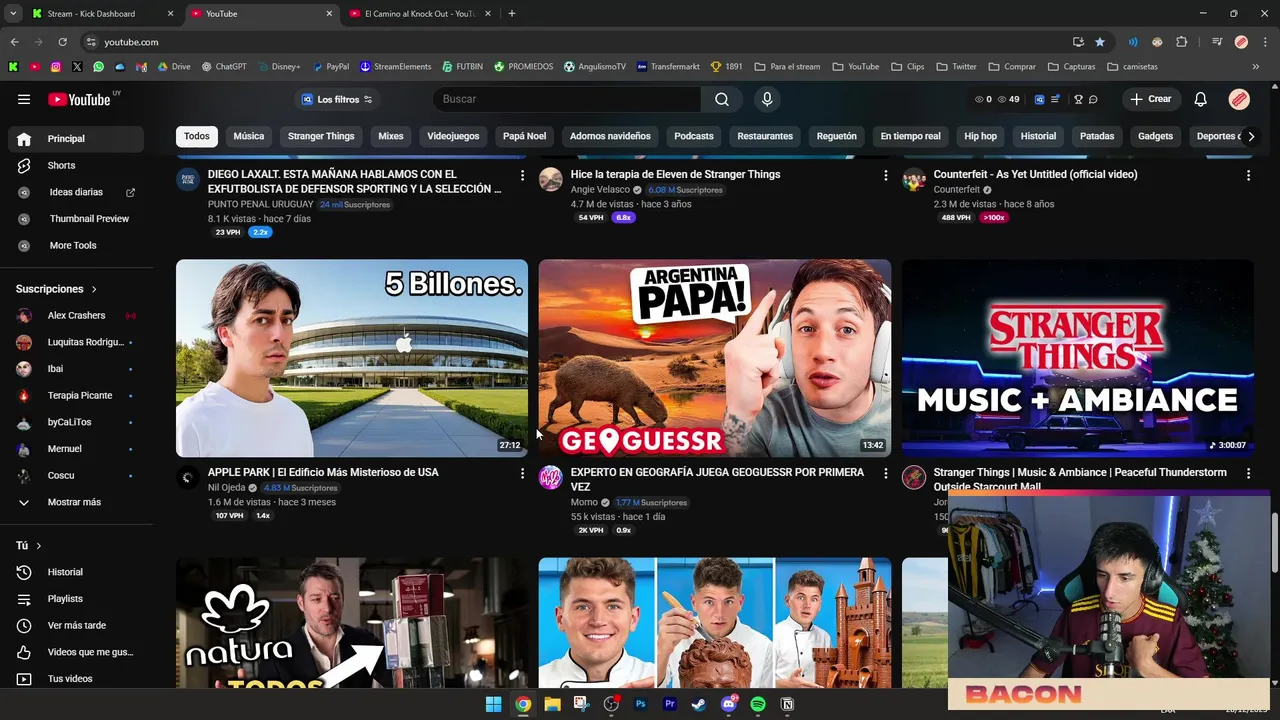Open the Alex Crashers subscription

point(78,315)
